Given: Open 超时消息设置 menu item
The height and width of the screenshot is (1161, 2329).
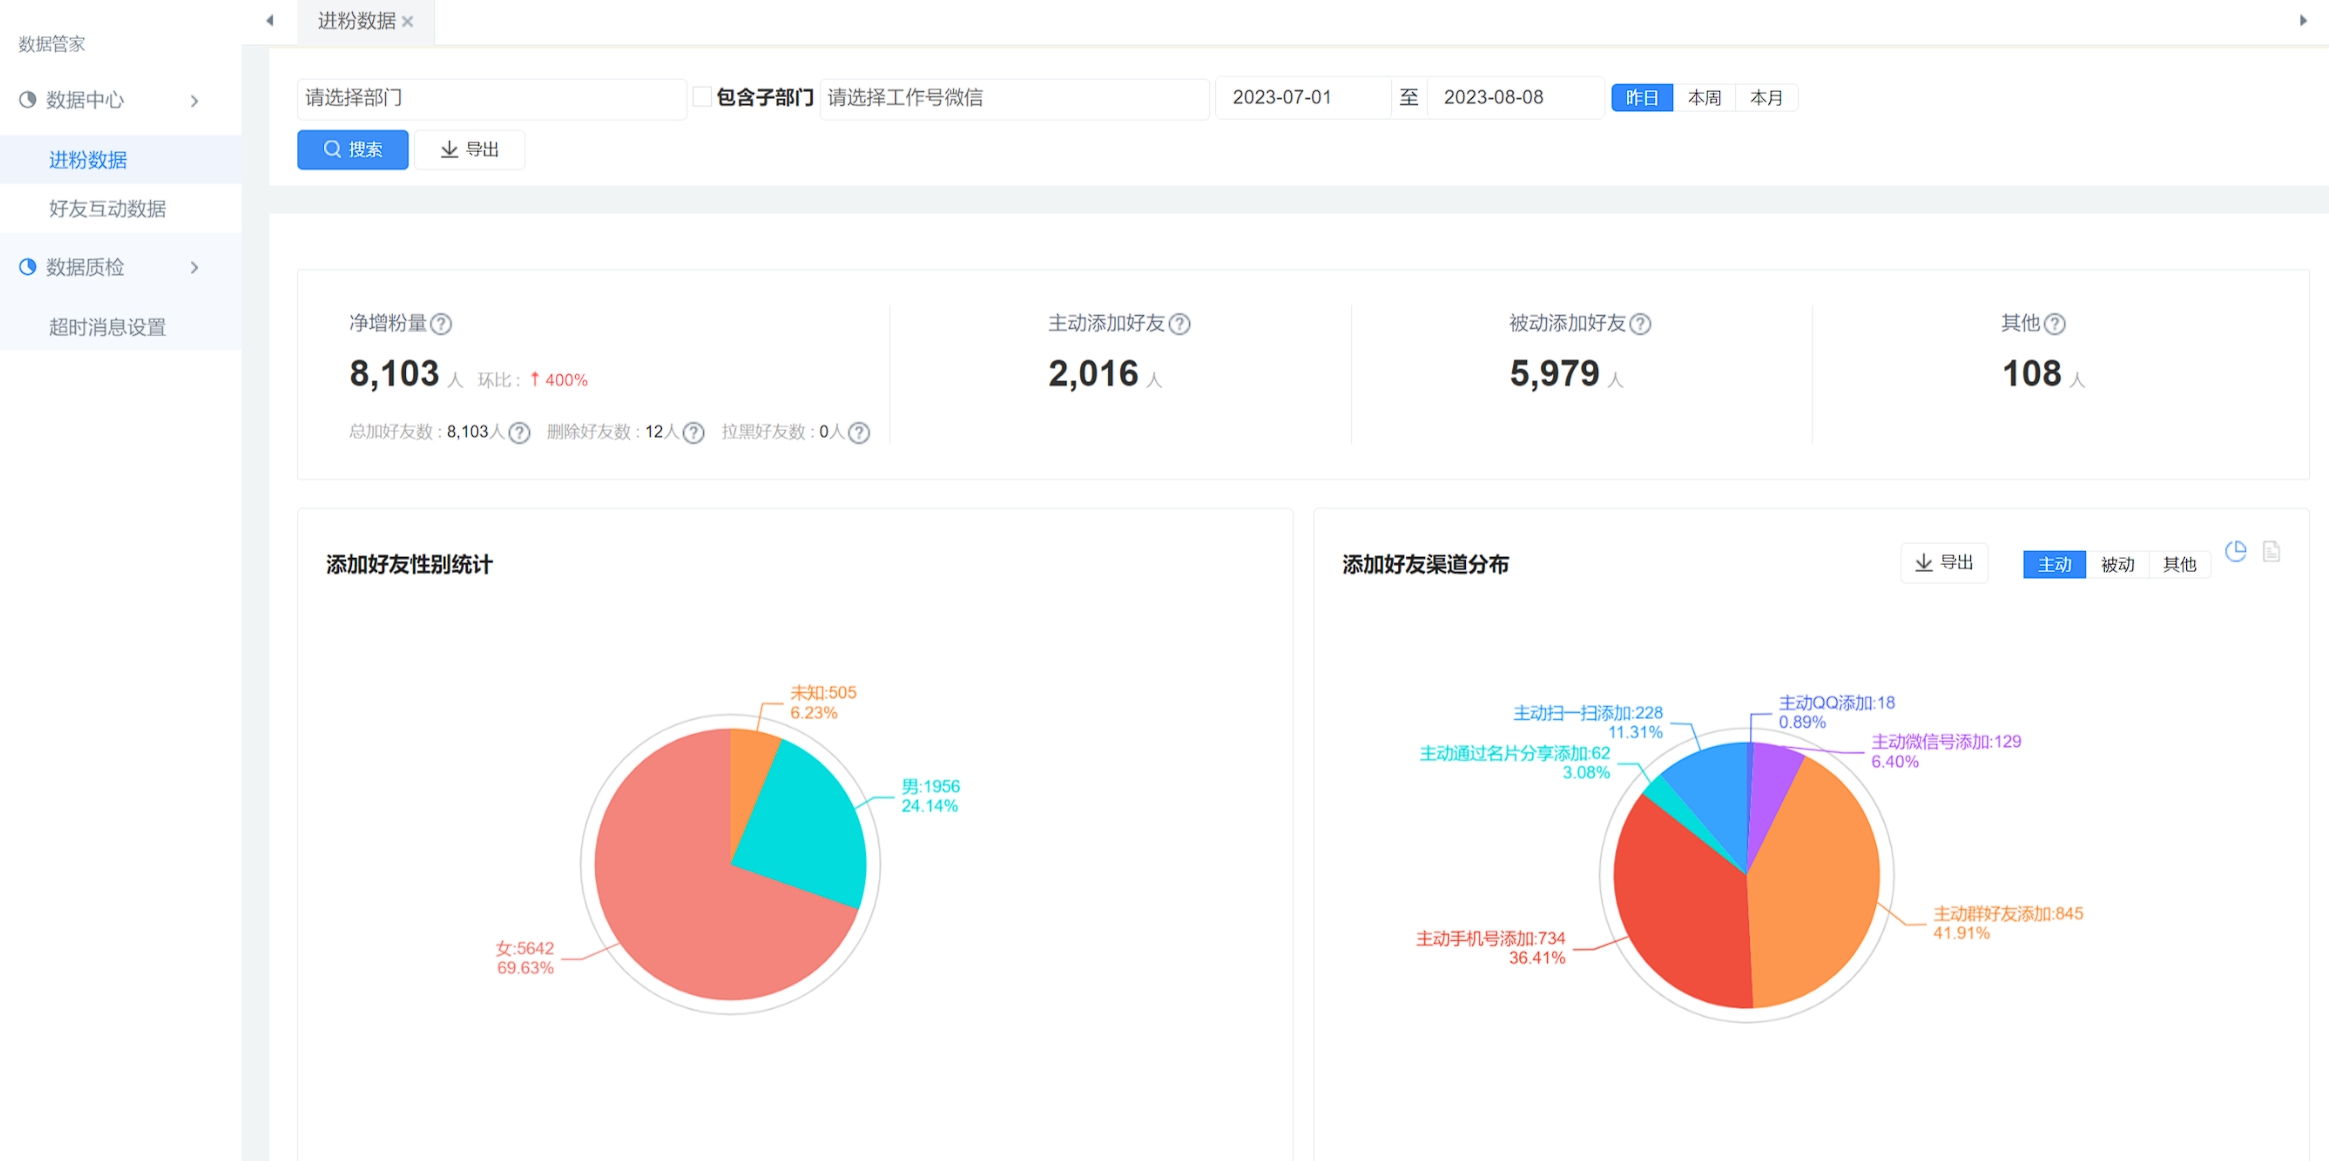Looking at the screenshot, I should coord(107,327).
